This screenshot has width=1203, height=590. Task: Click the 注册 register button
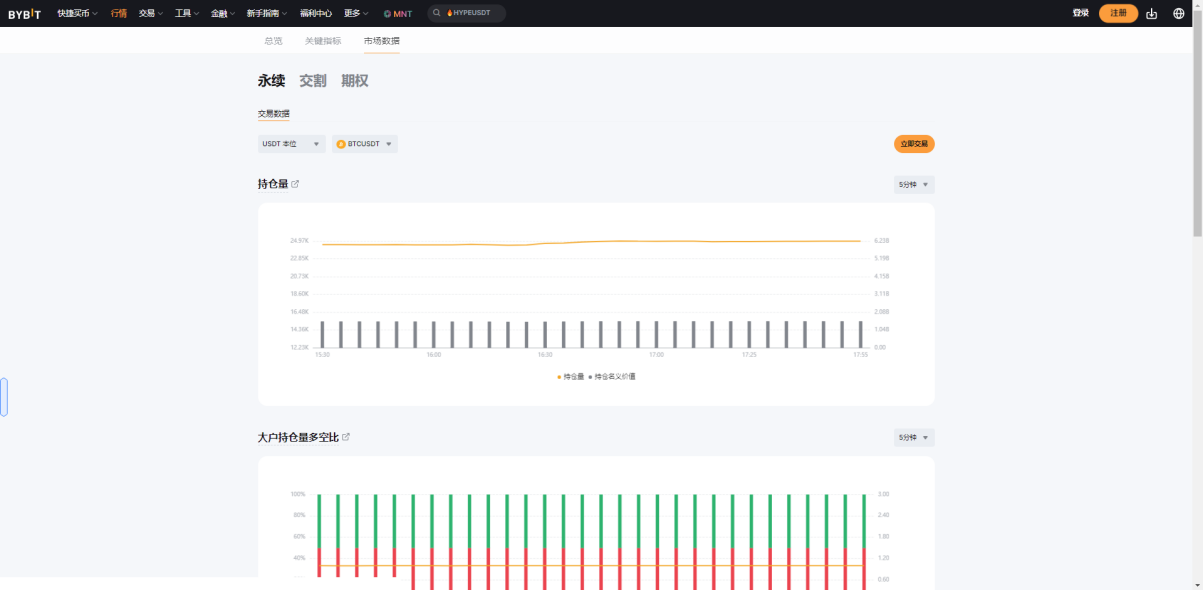pyautogui.click(x=1118, y=13)
